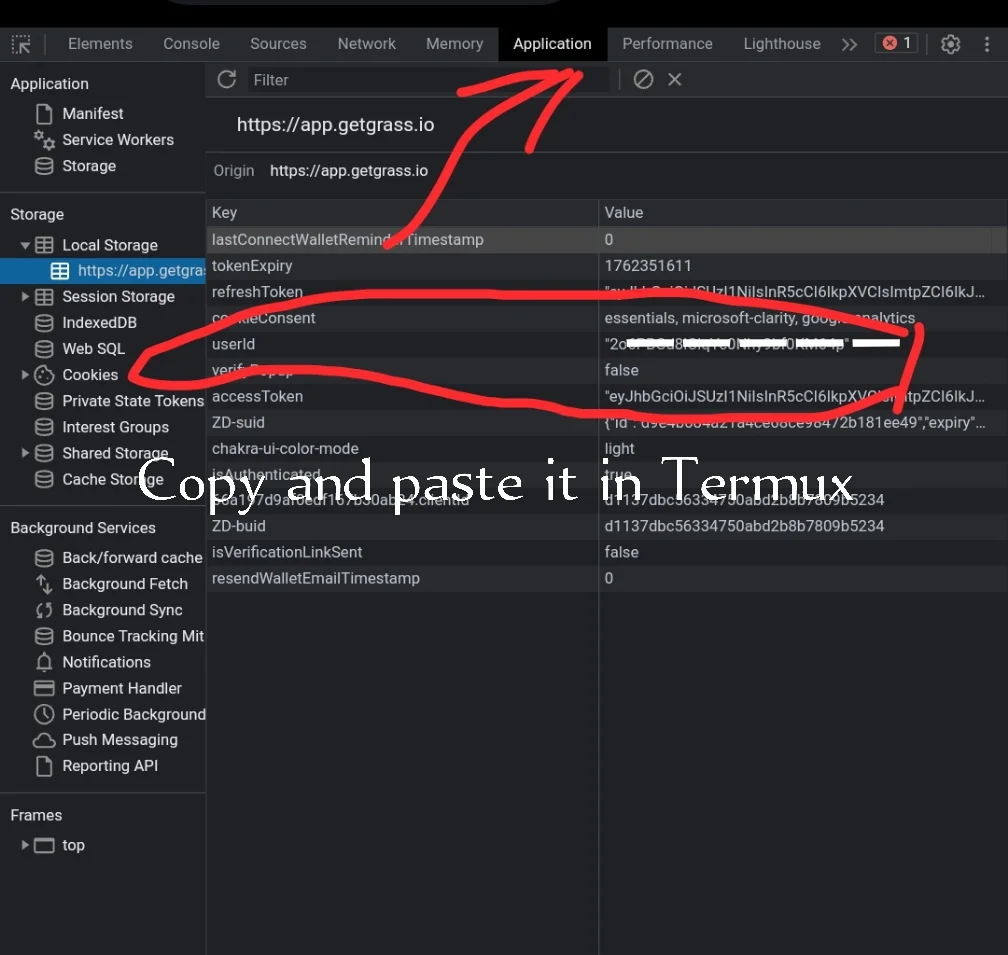The image size is (1008, 955).
Task: Open the Performance tab
Action: 667,44
